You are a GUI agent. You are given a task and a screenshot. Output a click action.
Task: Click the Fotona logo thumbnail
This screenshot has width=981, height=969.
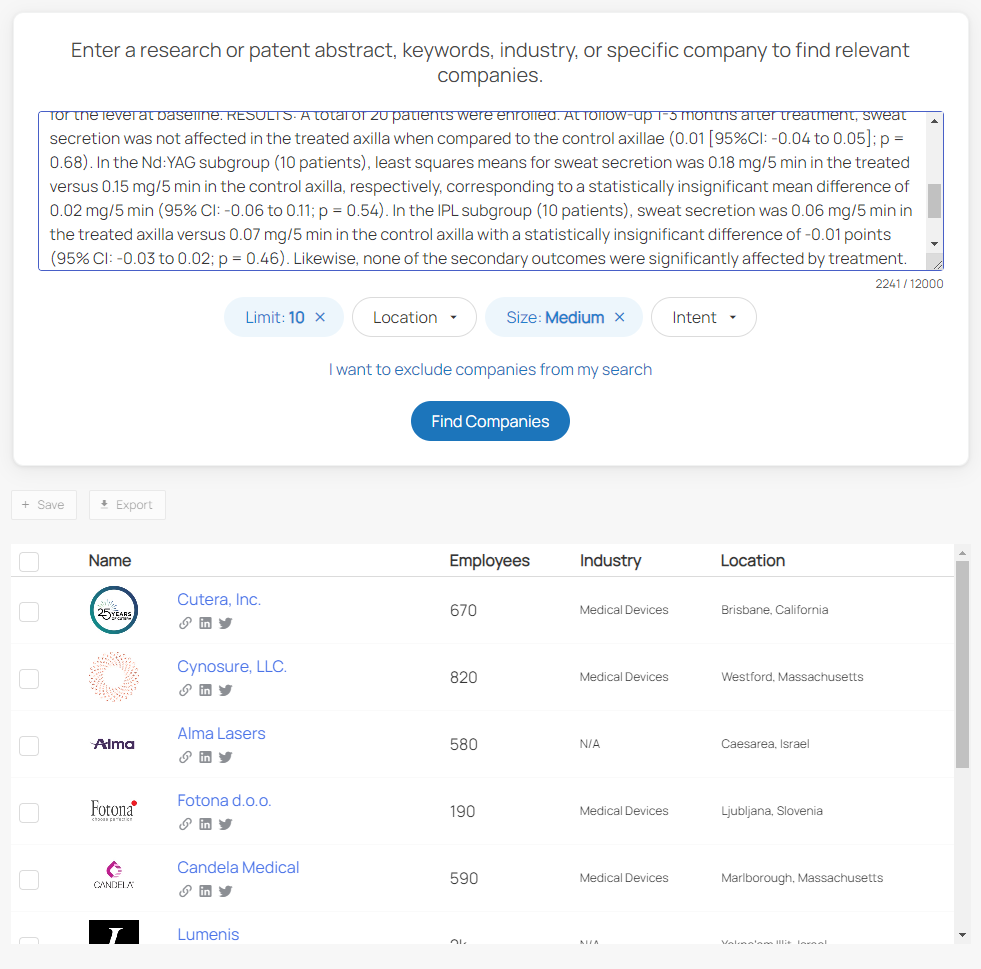114,810
